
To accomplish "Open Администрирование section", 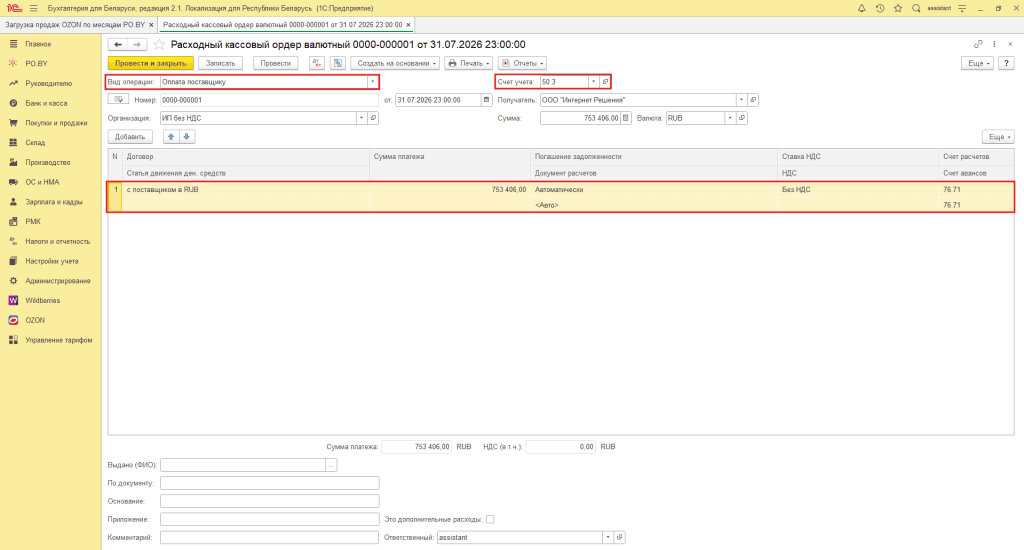I will [x=57, y=281].
